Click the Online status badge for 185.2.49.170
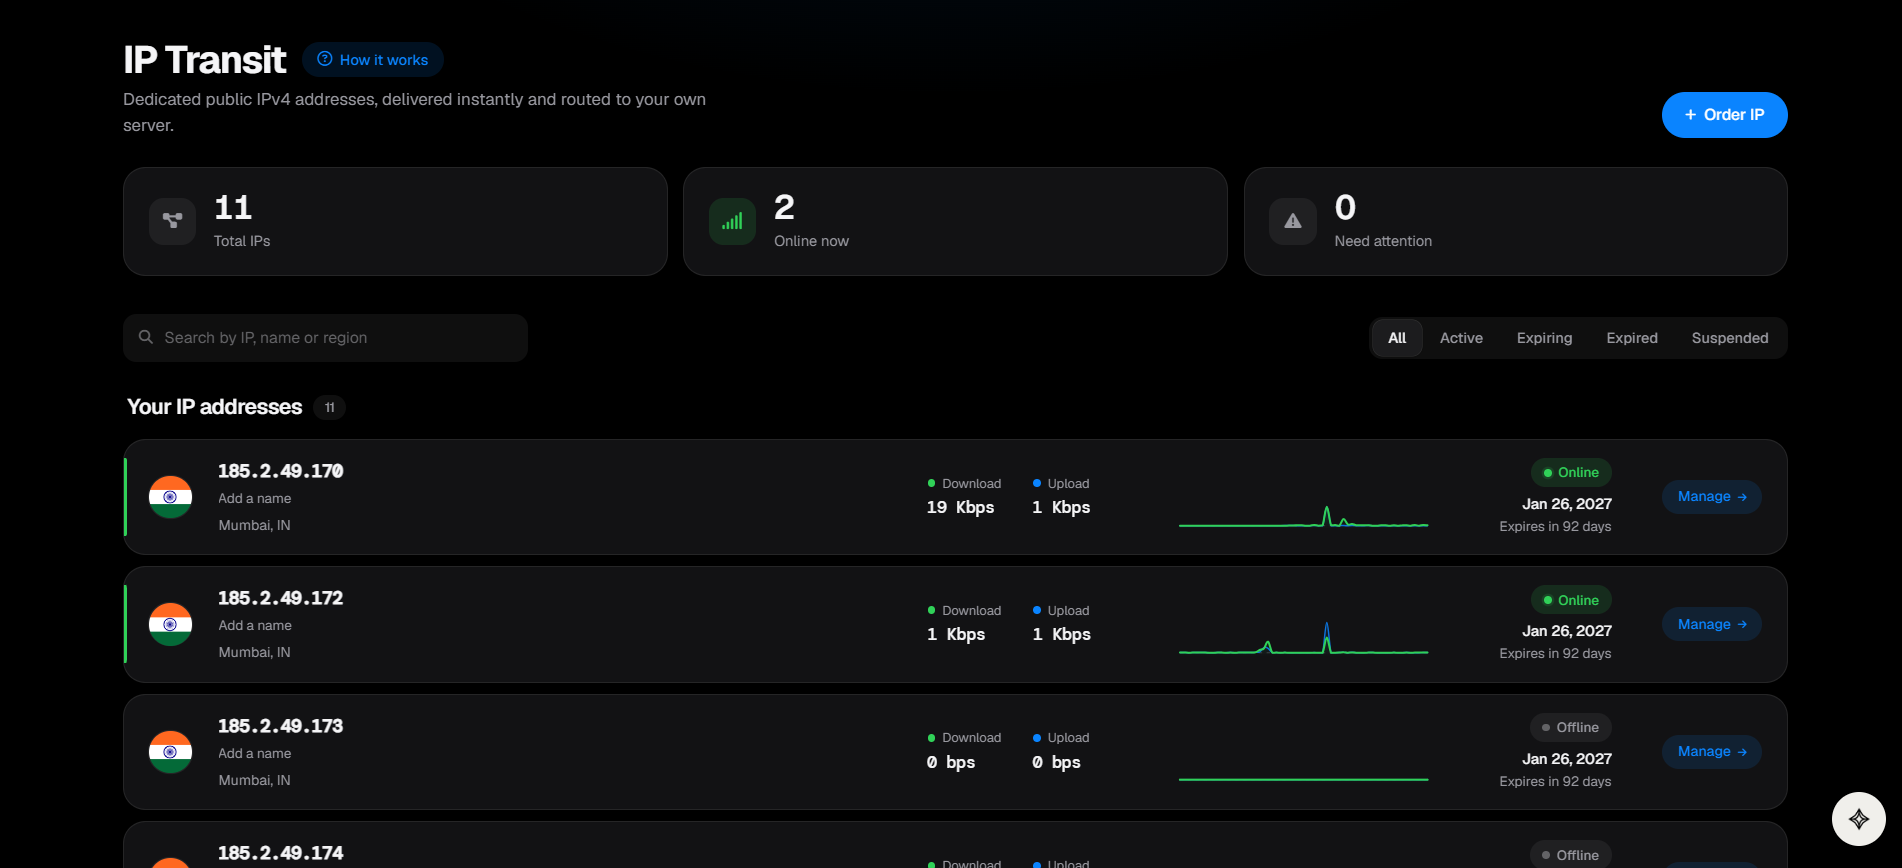The image size is (1902, 868). [1571, 472]
